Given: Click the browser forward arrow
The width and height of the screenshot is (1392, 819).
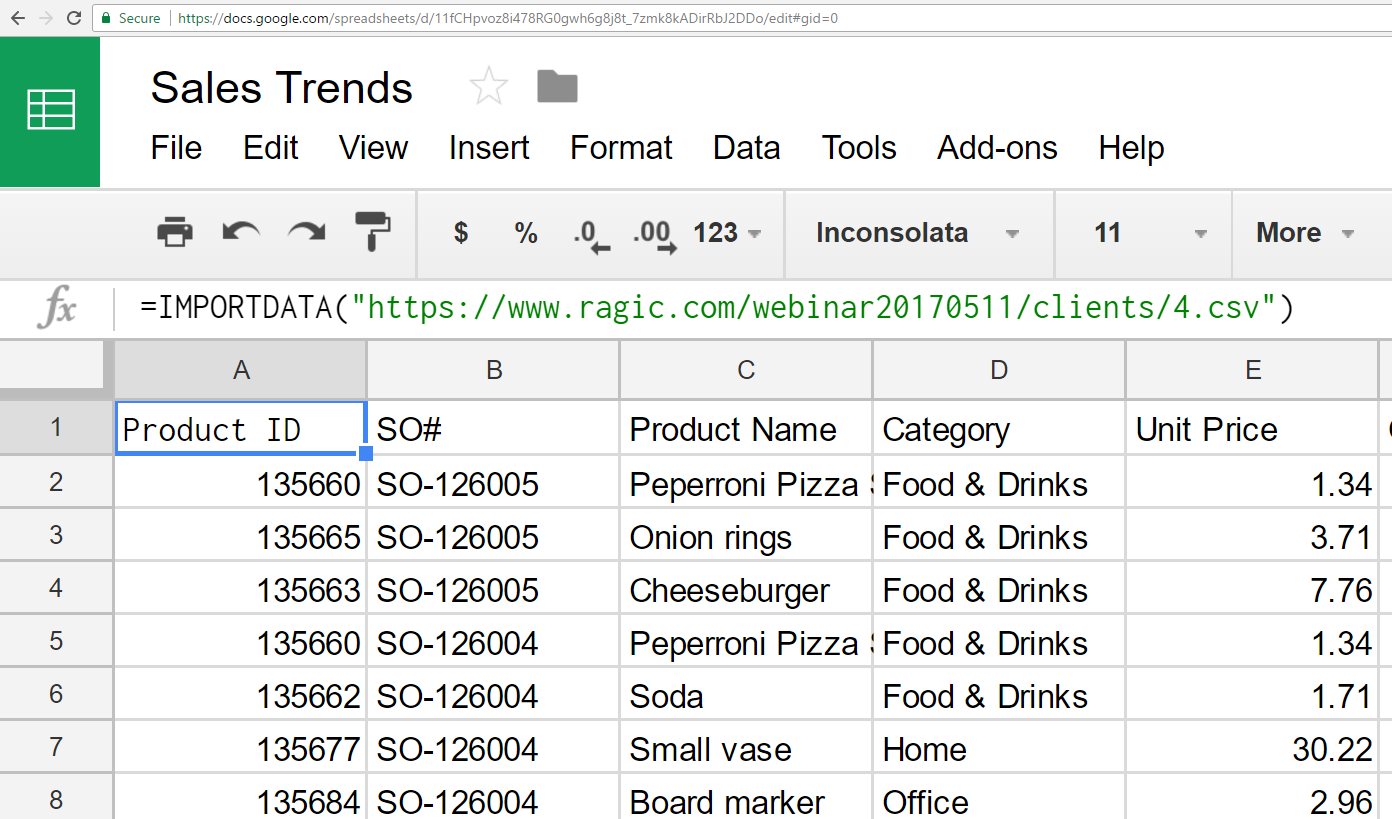Looking at the screenshot, I should point(45,18).
